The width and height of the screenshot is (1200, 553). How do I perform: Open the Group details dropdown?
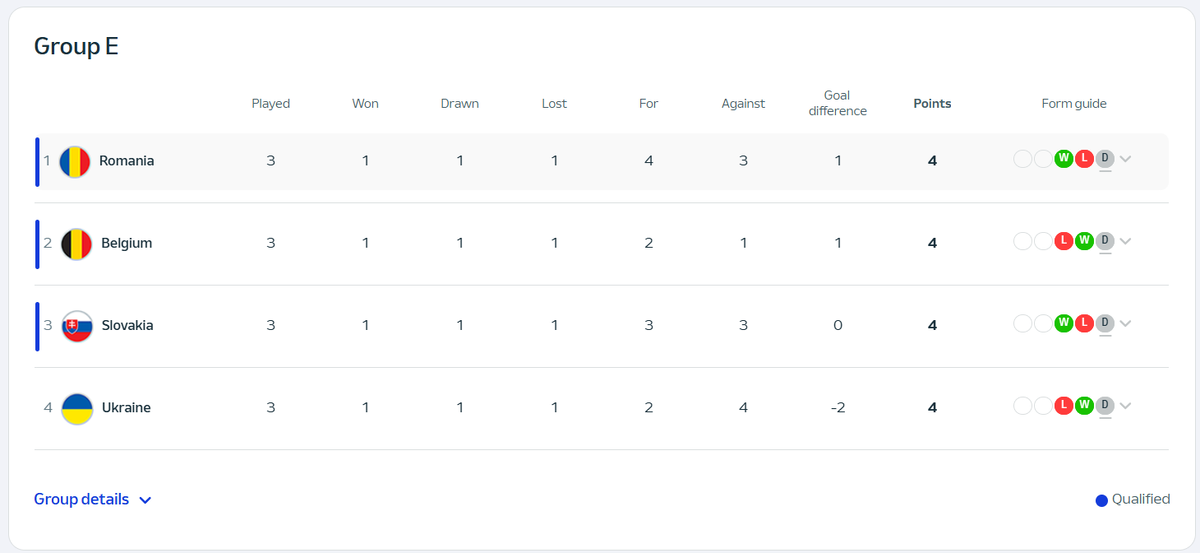tap(93, 499)
